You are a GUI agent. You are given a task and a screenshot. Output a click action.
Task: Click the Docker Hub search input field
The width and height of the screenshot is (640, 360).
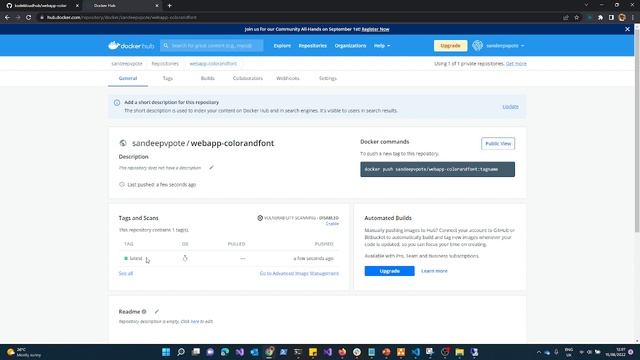tap(211, 46)
